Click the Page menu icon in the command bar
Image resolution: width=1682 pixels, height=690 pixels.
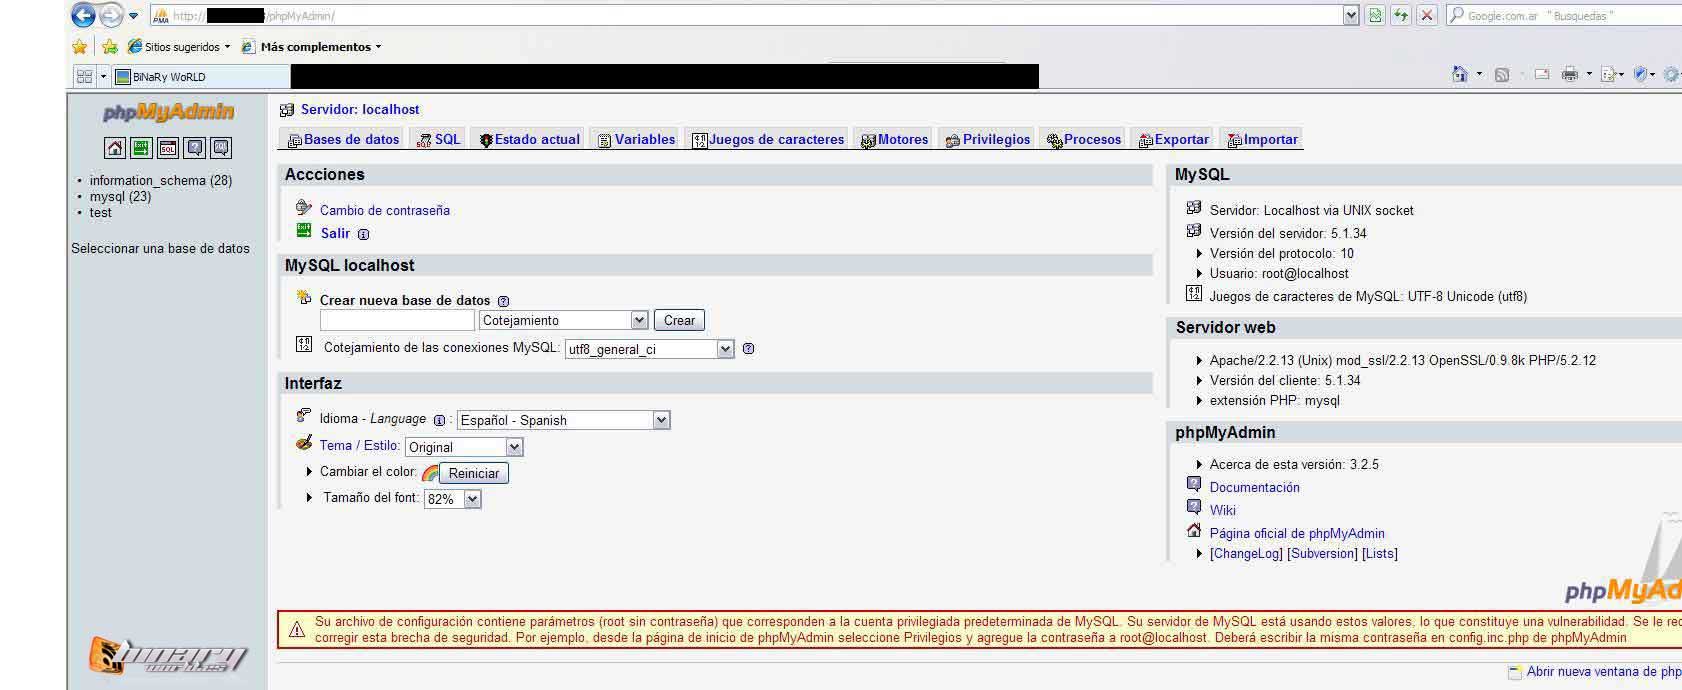point(1609,74)
